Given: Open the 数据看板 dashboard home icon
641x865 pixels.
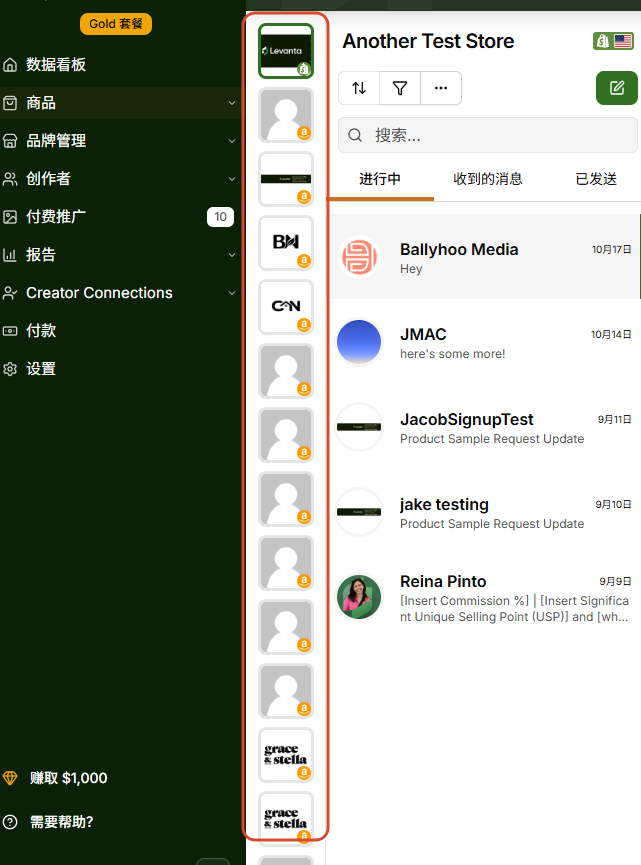Looking at the screenshot, I should pyautogui.click(x=10, y=65).
